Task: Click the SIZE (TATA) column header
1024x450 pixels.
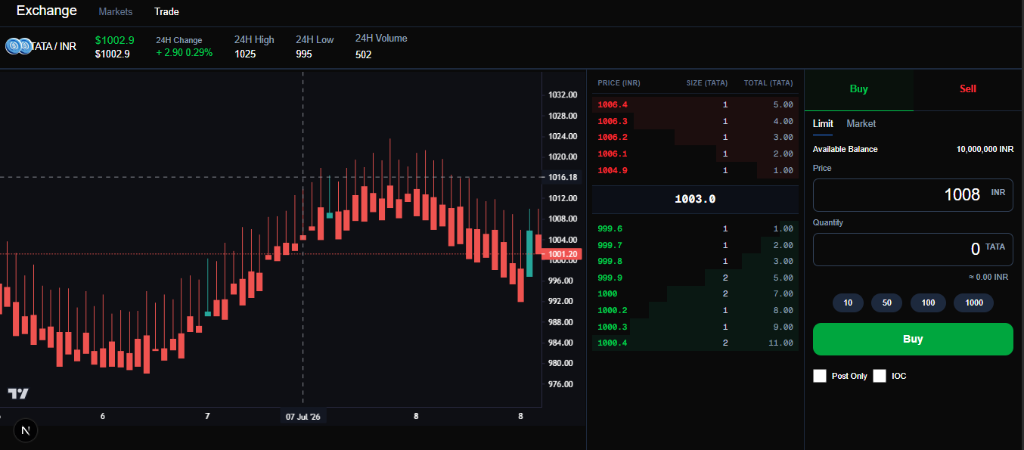Action: point(707,83)
